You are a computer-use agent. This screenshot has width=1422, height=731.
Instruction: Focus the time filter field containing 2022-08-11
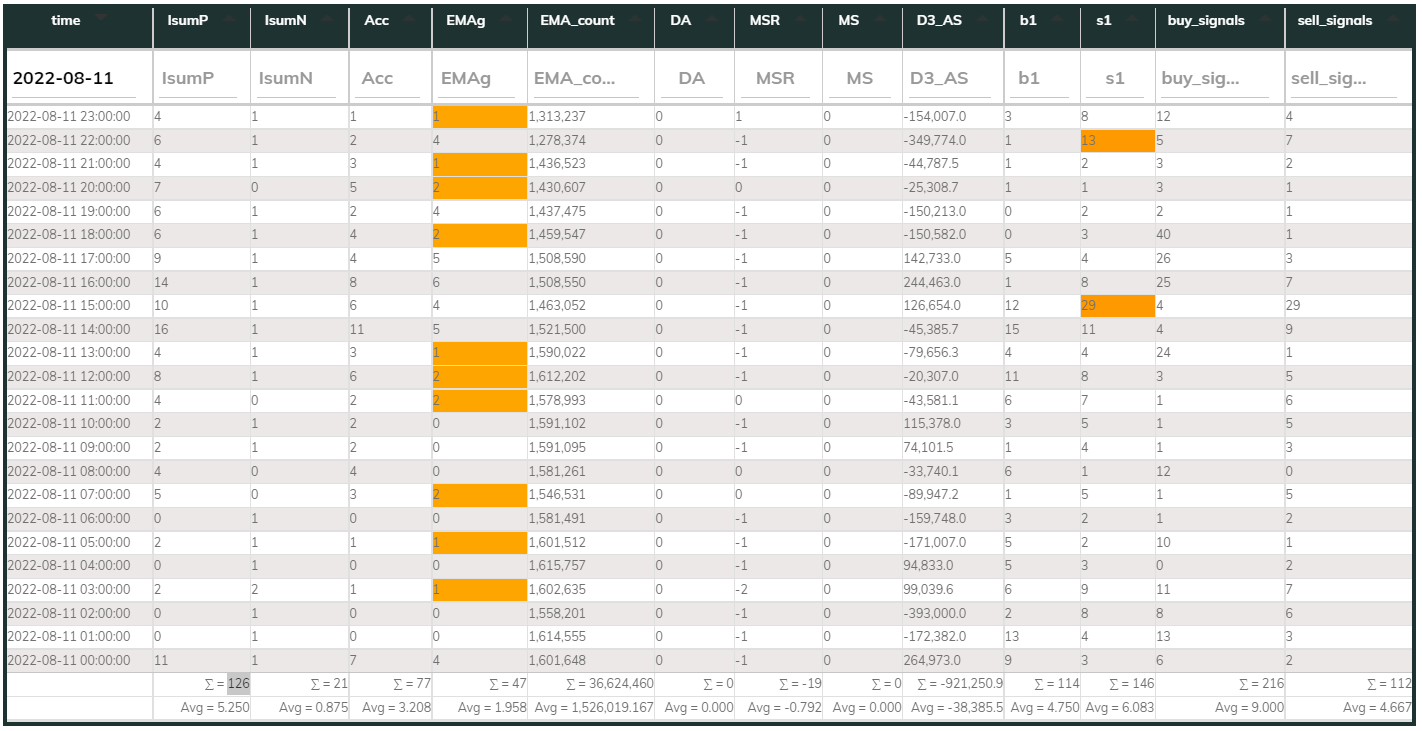pyautogui.click(x=76, y=78)
